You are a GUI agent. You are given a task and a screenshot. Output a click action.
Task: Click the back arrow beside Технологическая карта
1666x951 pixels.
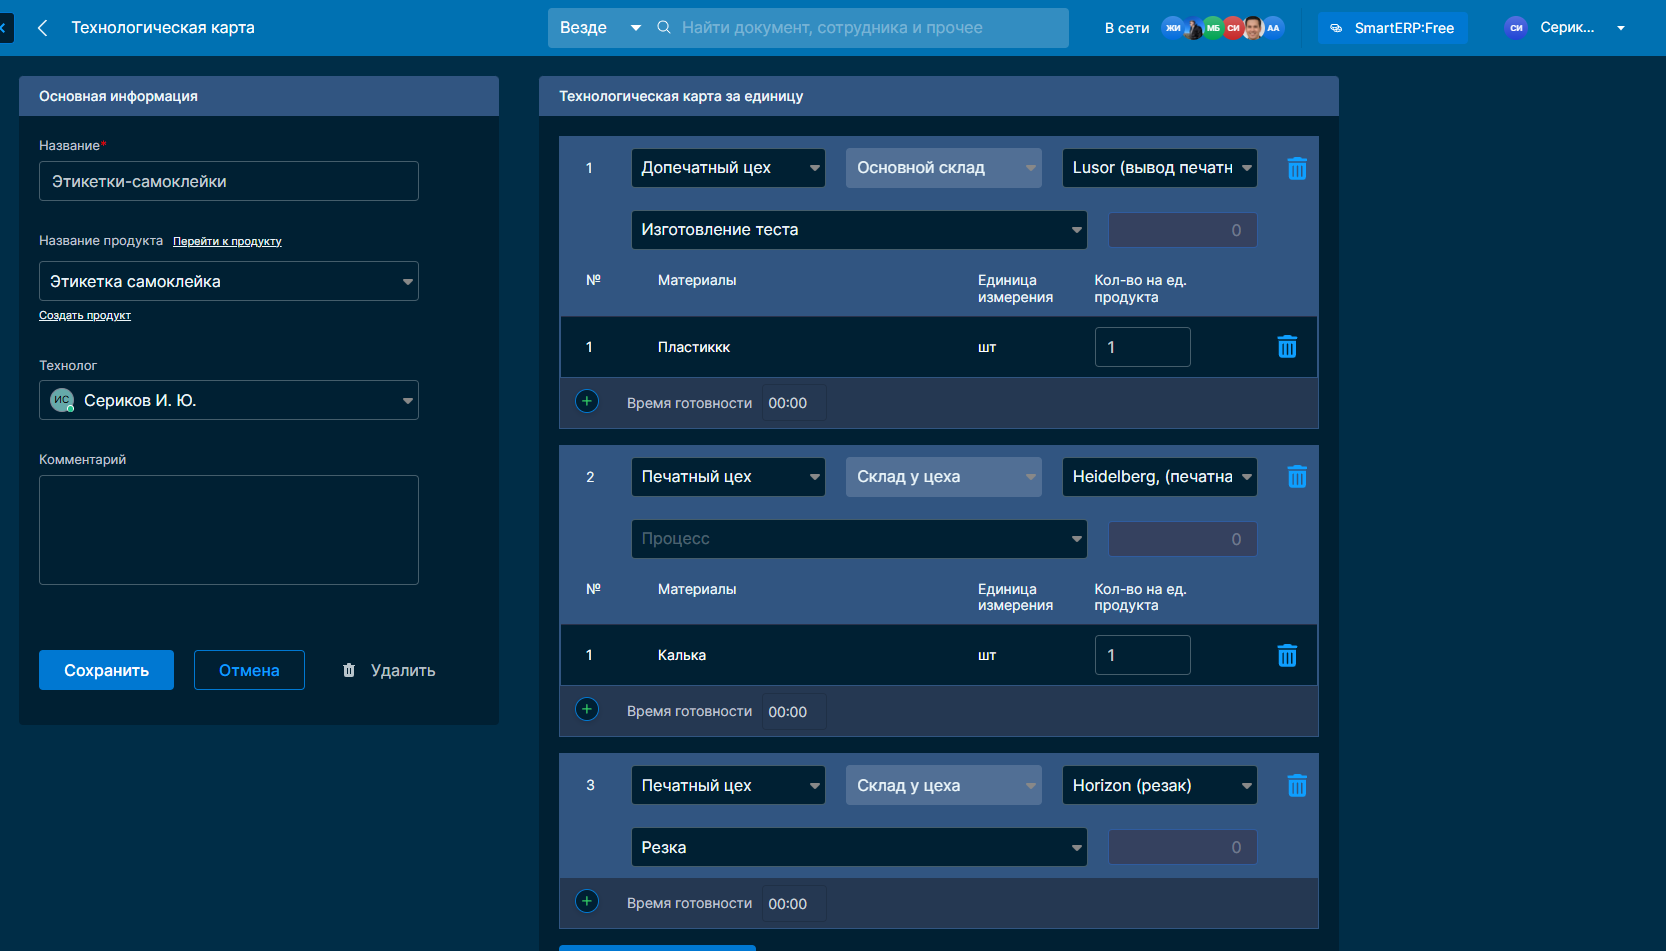coord(42,28)
